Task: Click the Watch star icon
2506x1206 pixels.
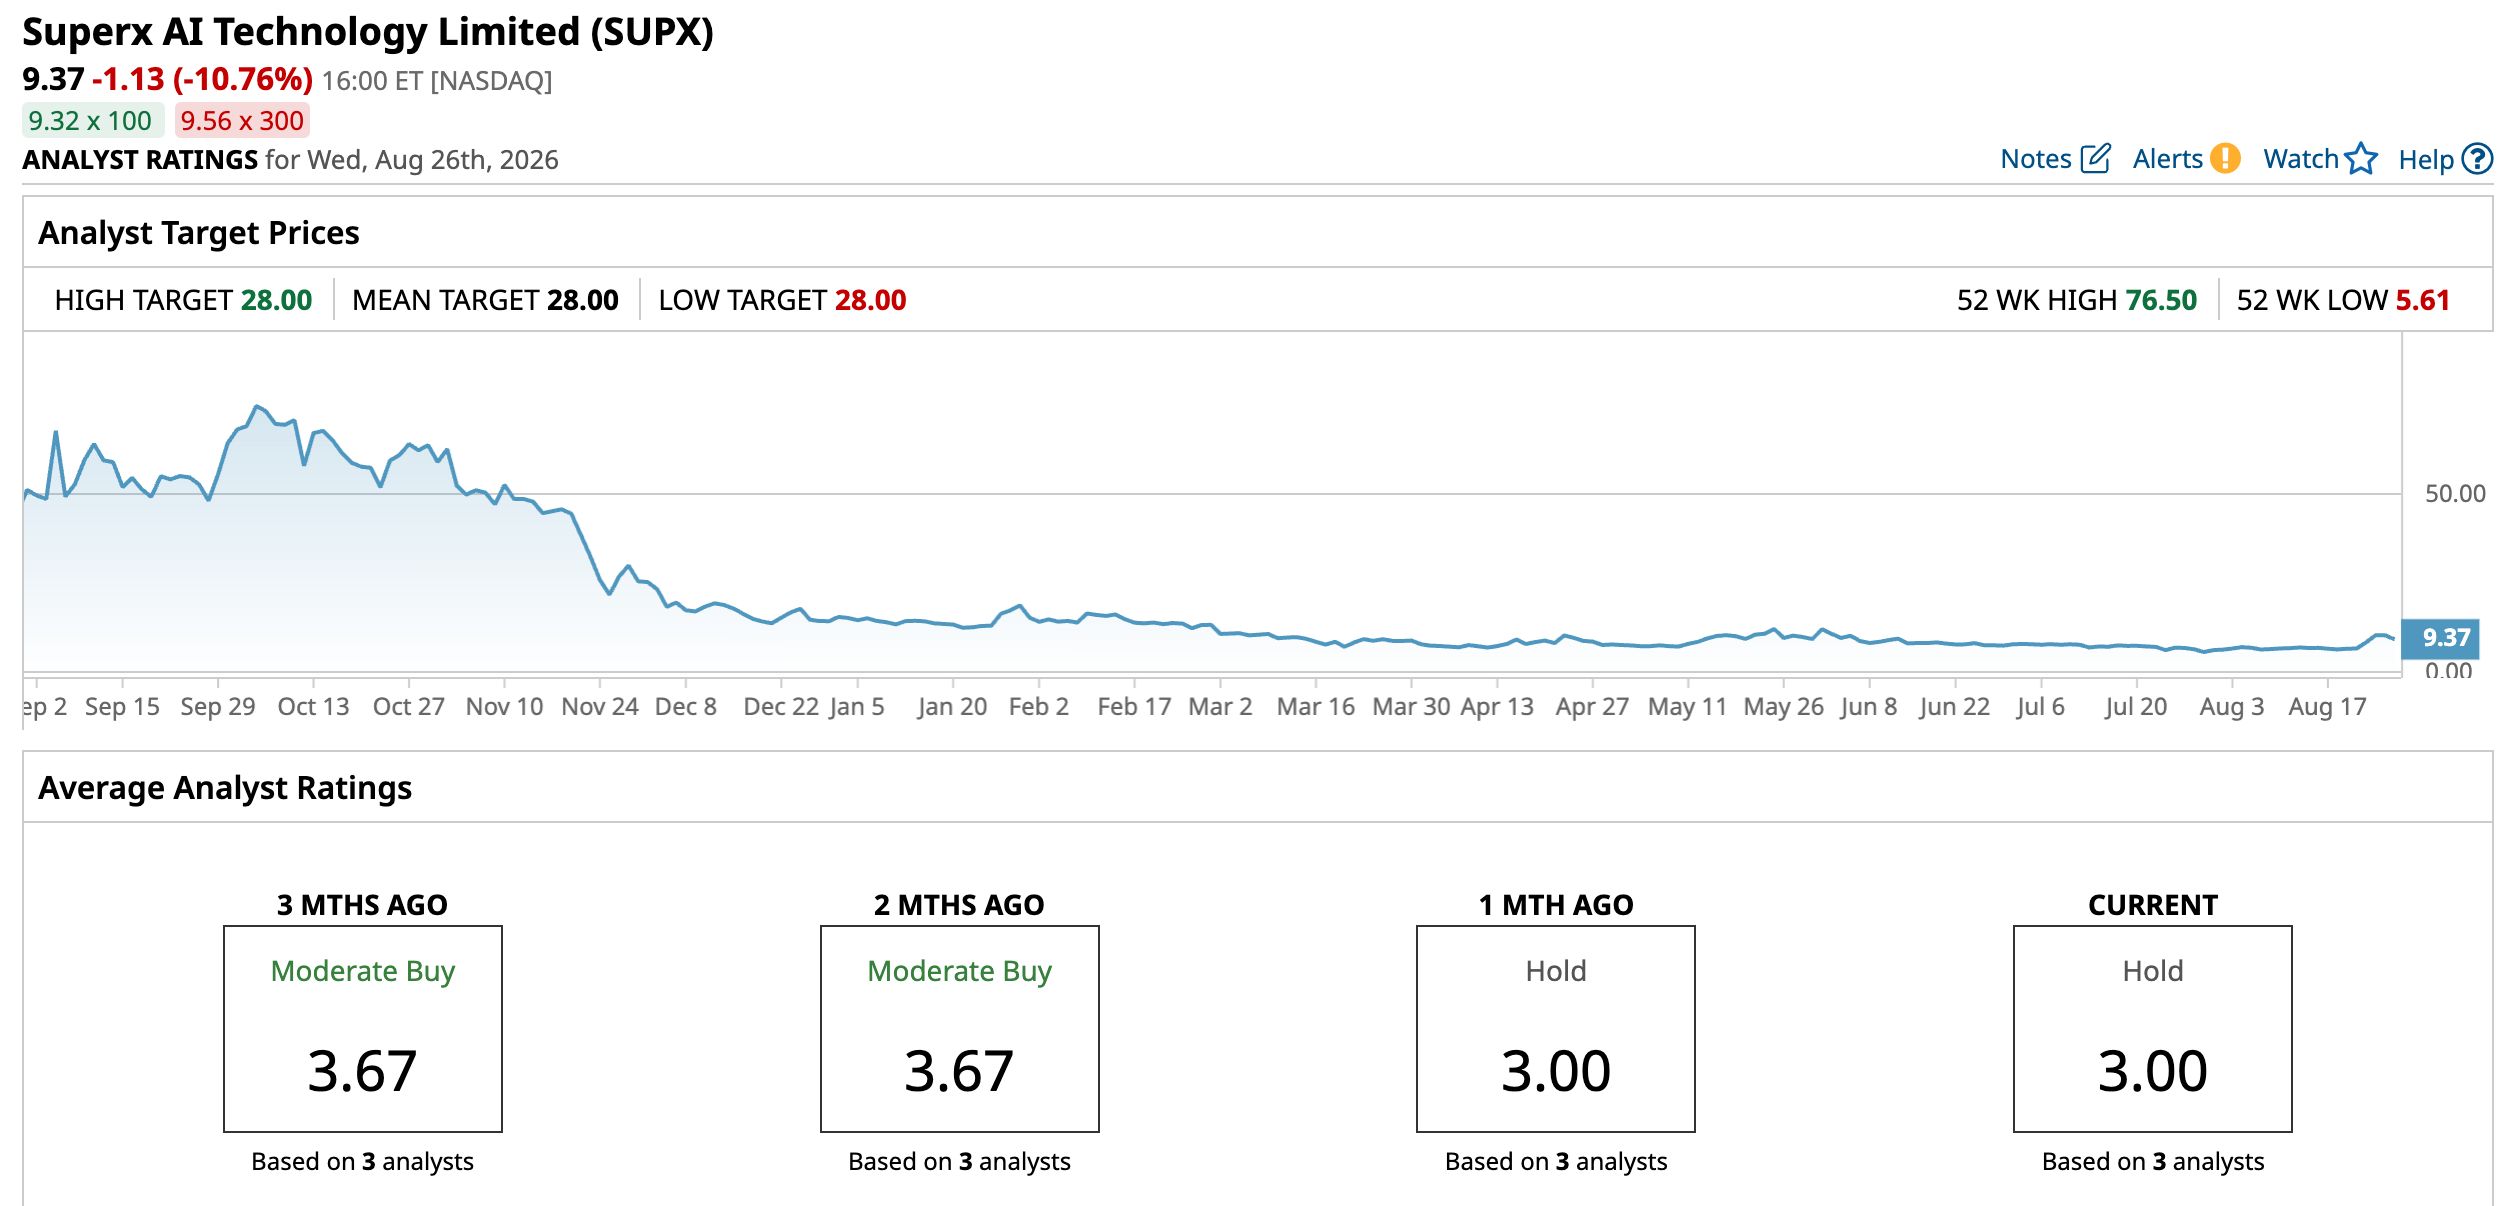Action: point(2361,158)
